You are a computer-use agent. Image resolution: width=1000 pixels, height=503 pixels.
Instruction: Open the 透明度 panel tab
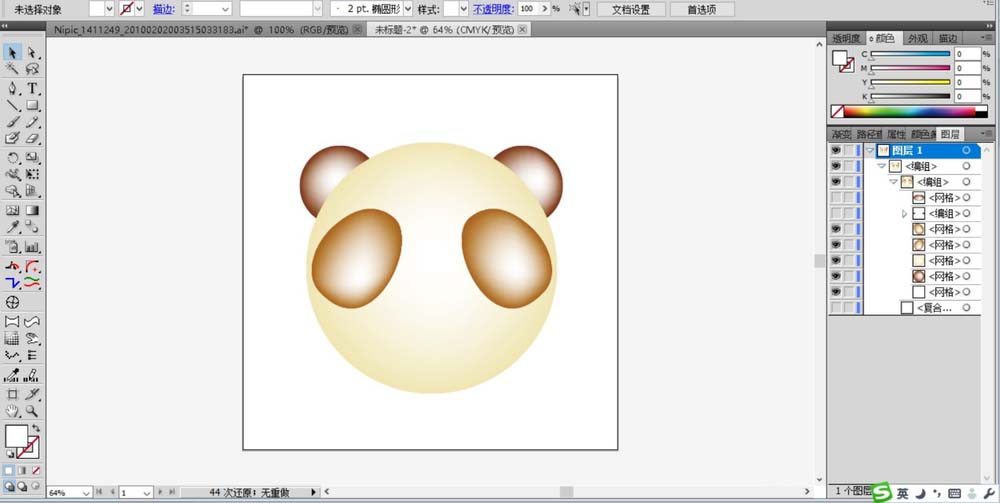point(846,38)
